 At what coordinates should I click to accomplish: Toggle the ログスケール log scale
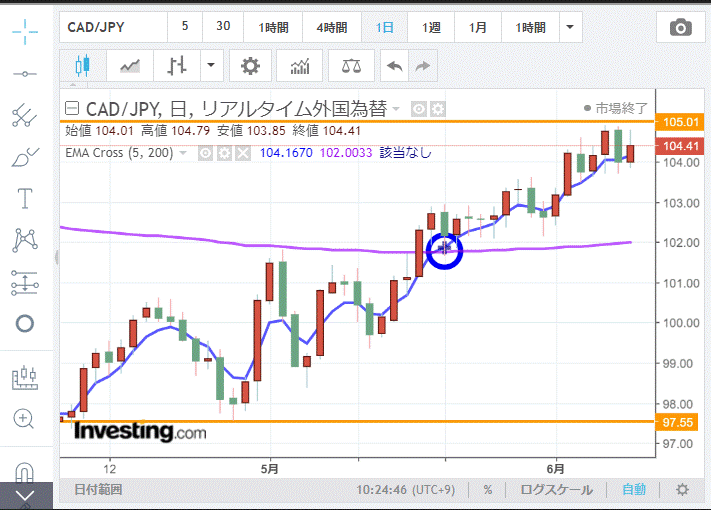[x=556, y=490]
